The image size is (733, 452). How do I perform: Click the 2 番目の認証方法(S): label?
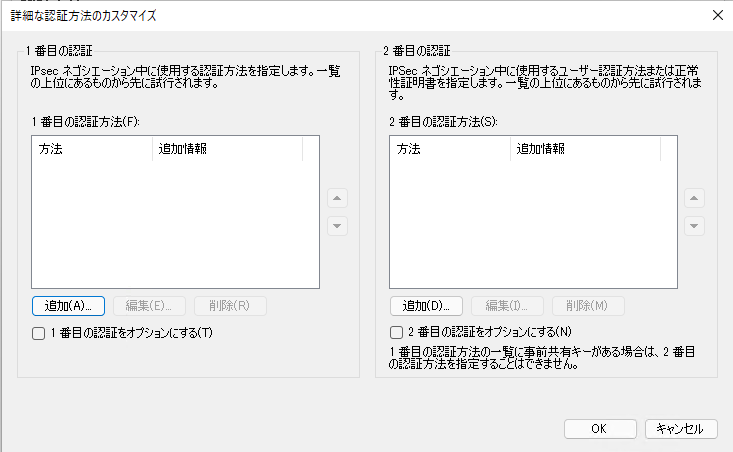[x=443, y=122]
